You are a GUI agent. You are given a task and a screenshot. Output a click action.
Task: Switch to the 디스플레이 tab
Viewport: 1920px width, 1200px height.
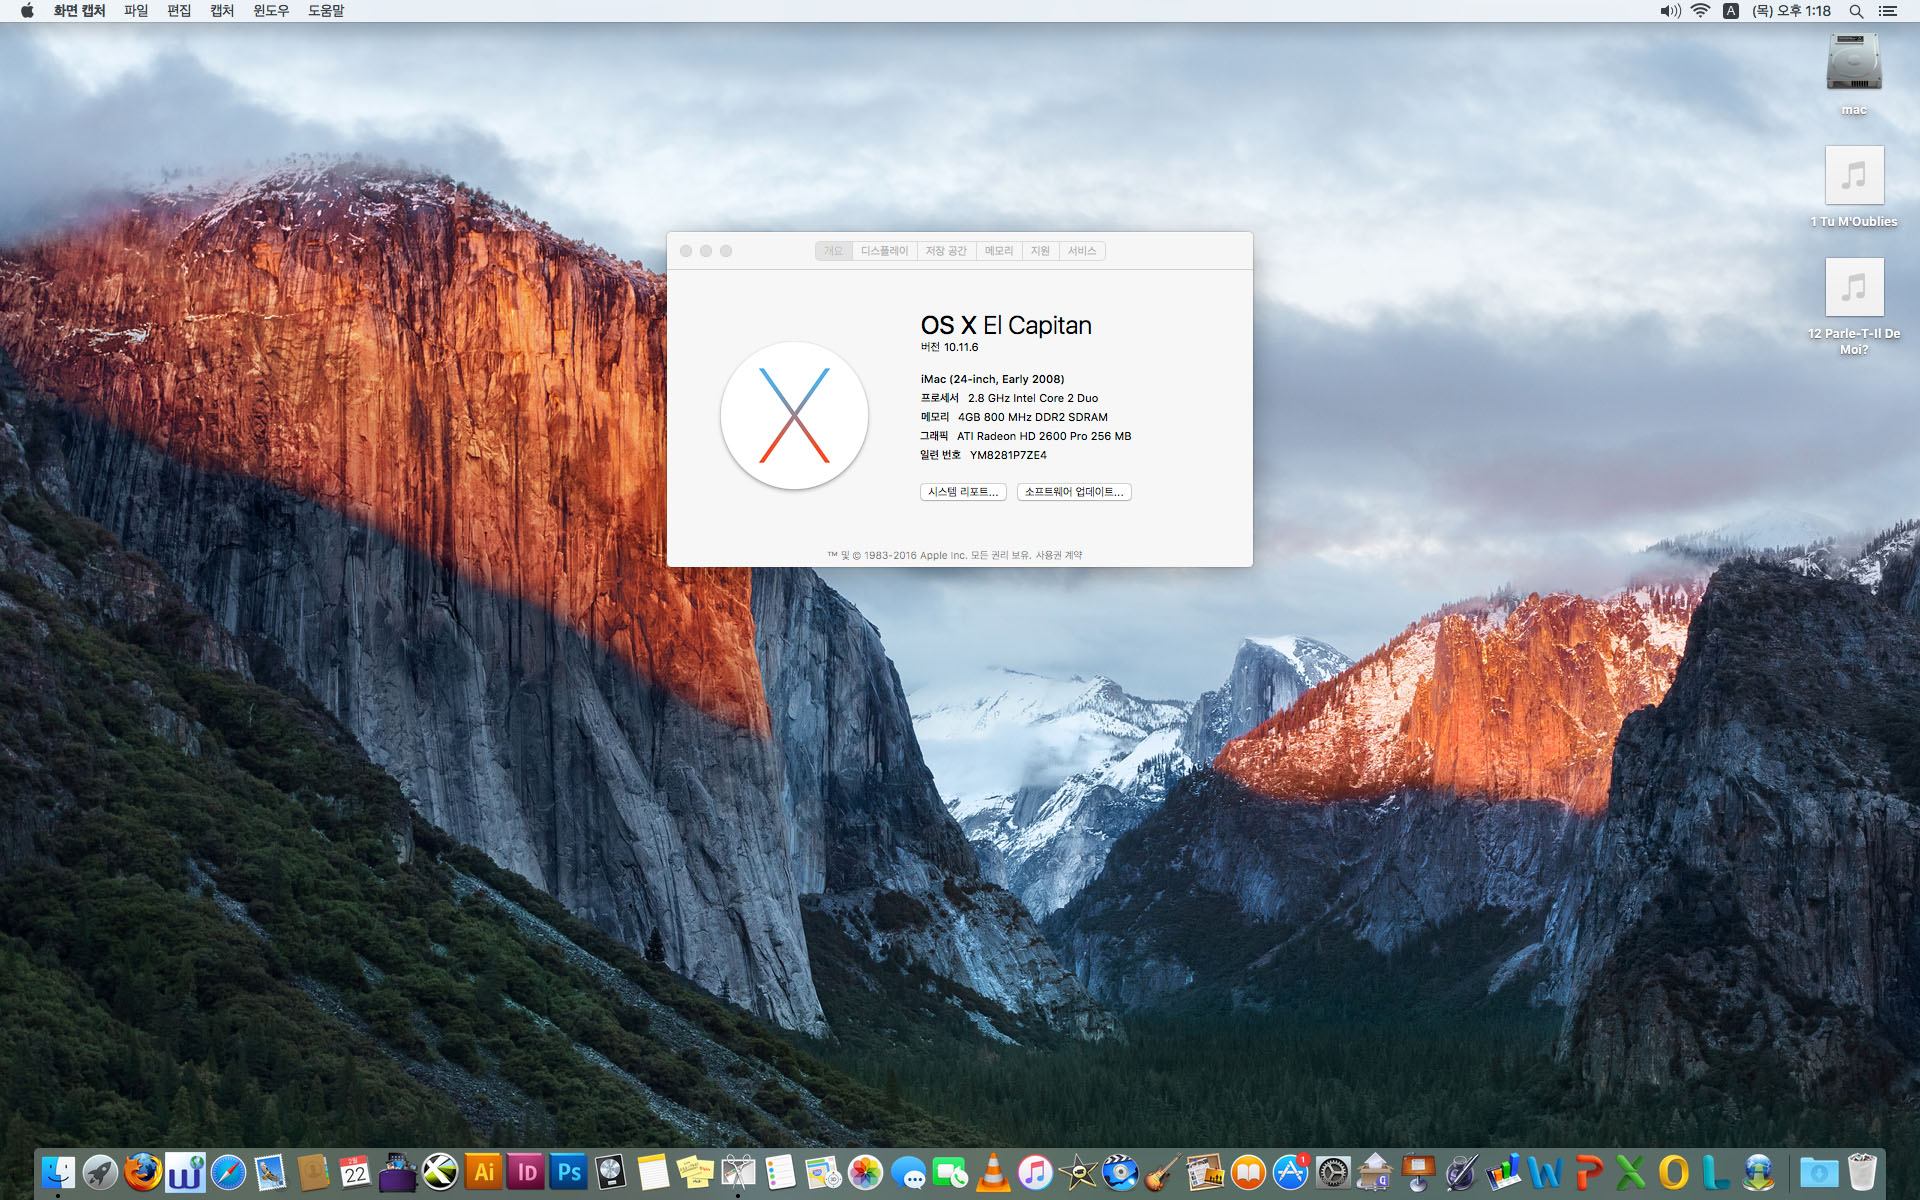tap(884, 251)
